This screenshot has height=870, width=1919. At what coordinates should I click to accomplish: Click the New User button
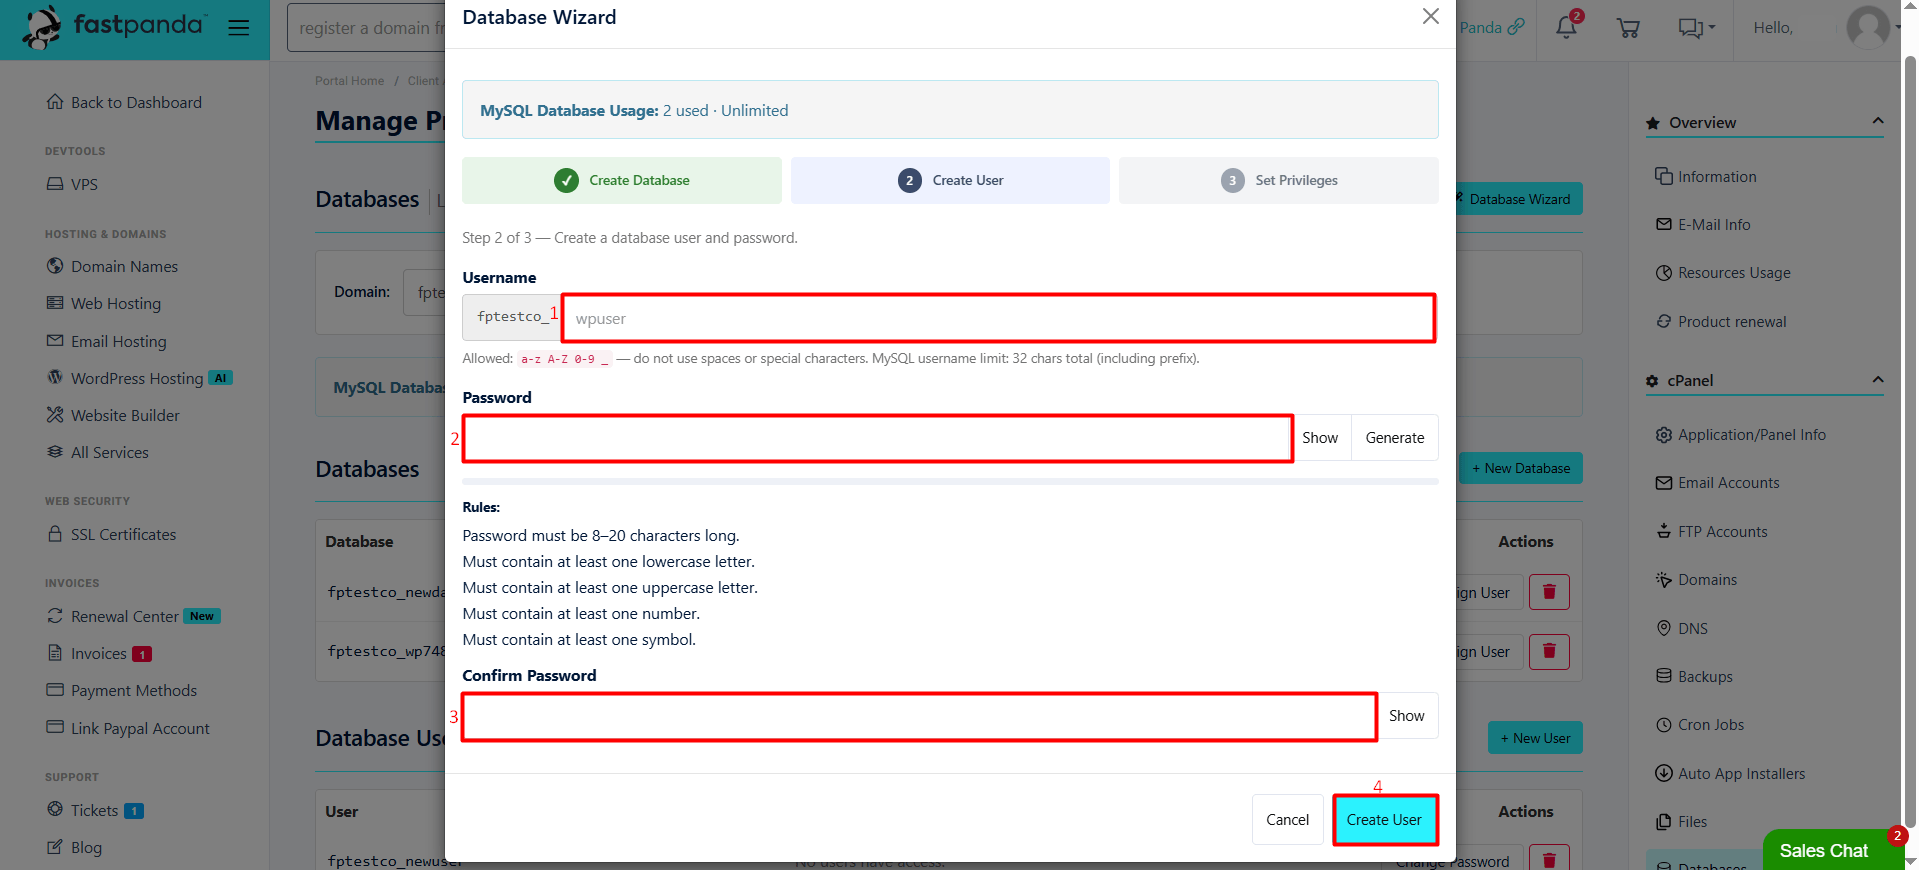coord(1535,738)
